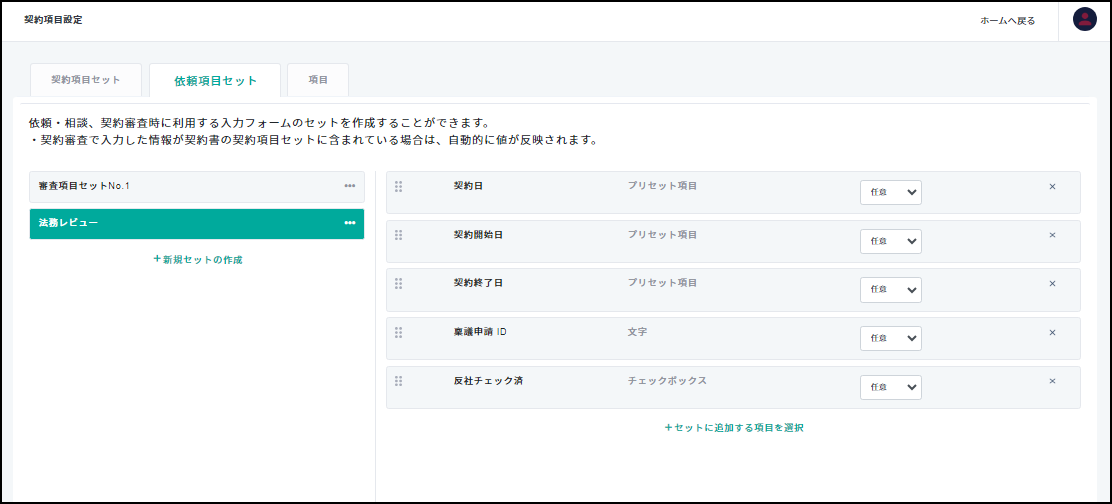Grab the drag handle of 稟議申請 ID row
The height and width of the screenshot is (504, 1112).
pyautogui.click(x=399, y=332)
